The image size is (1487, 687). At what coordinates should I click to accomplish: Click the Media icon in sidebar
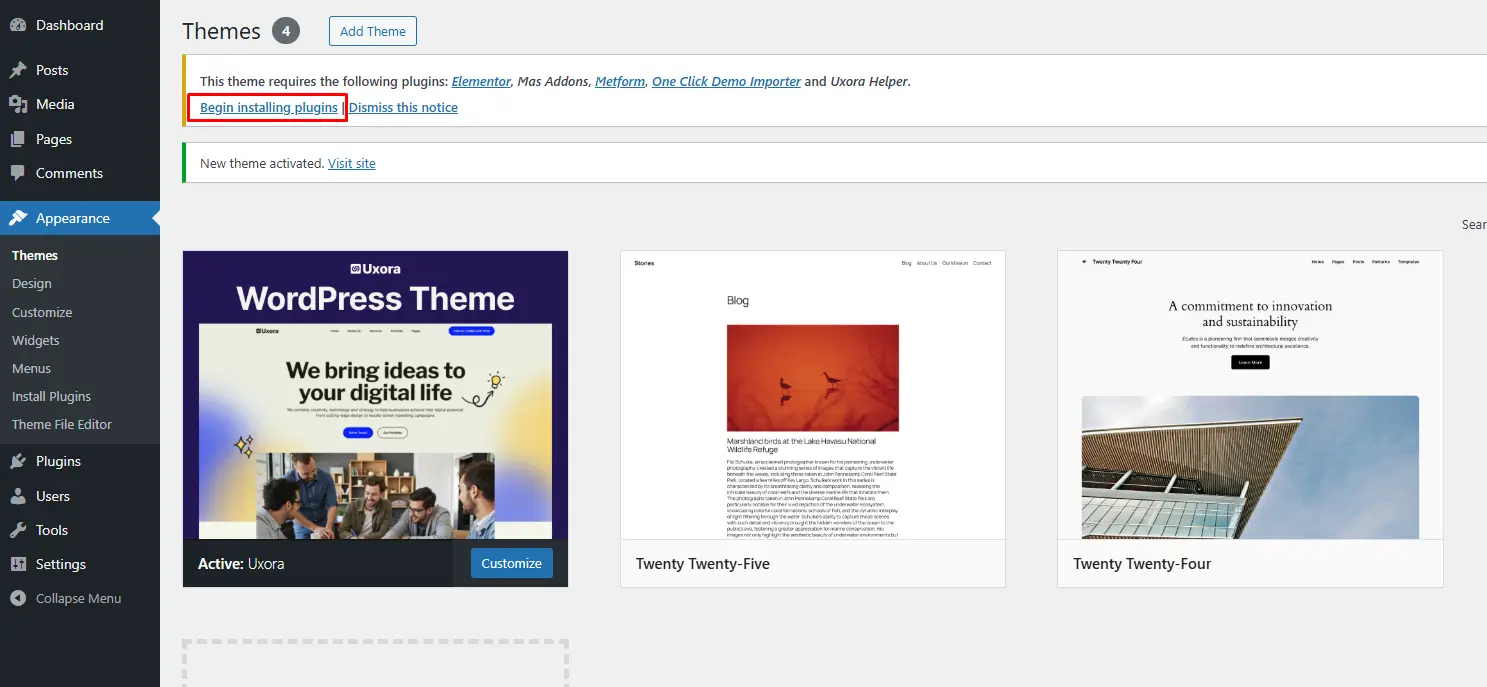click(18, 104)
